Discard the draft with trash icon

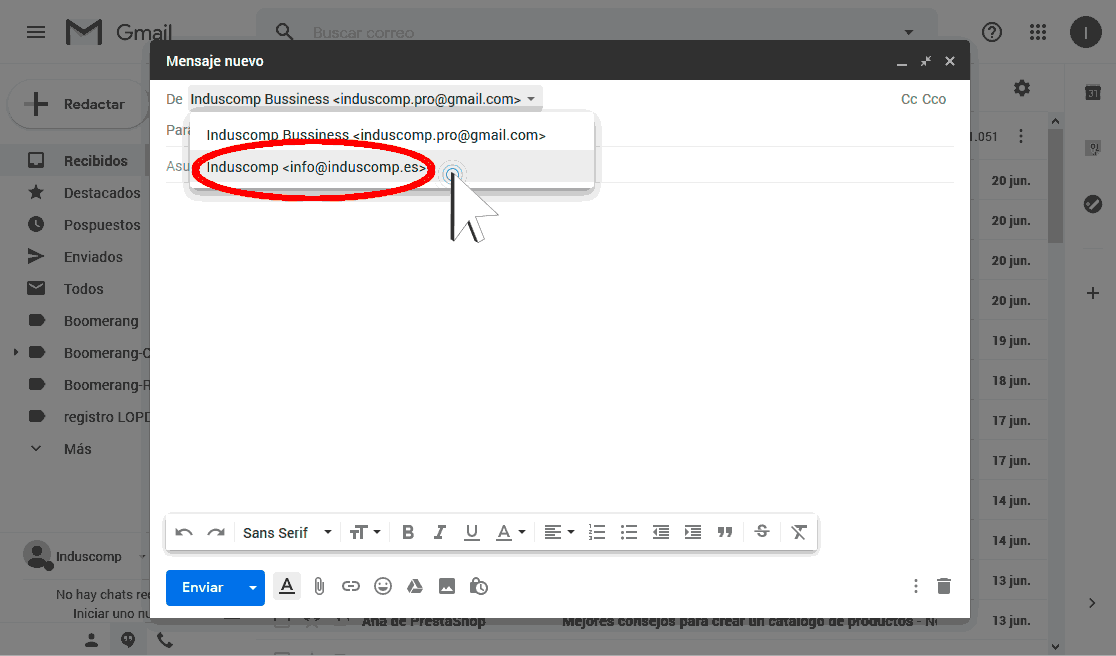point(944,586)
